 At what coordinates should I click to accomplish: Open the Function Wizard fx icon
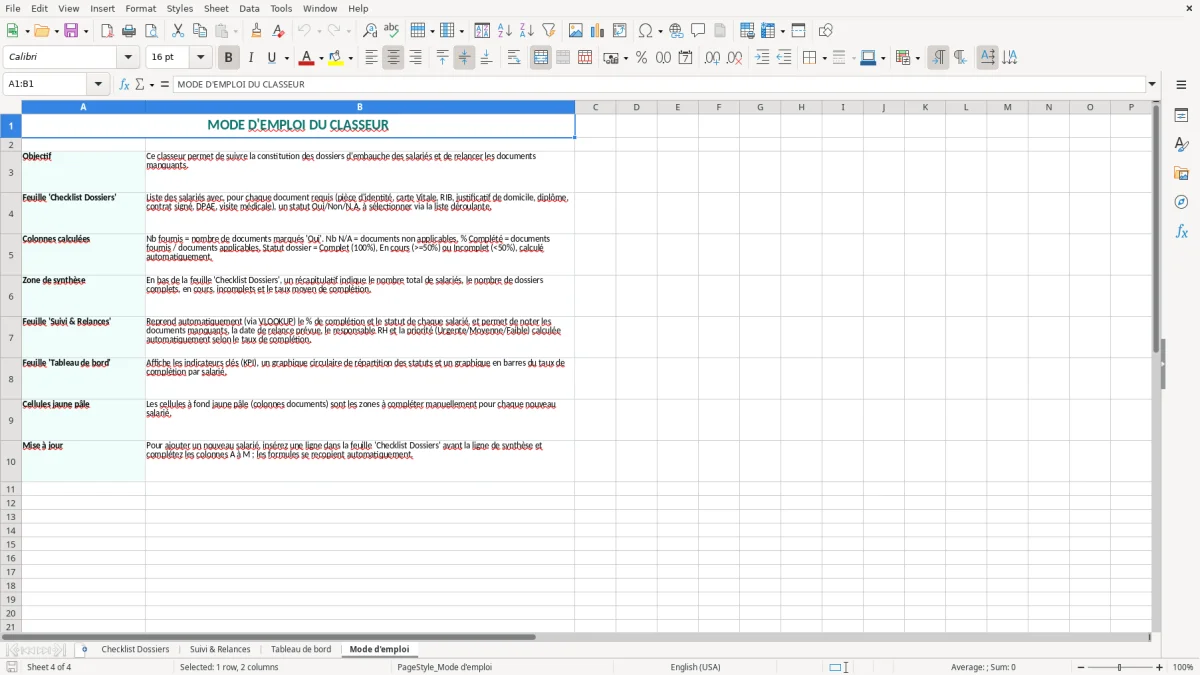pos(125,85)
